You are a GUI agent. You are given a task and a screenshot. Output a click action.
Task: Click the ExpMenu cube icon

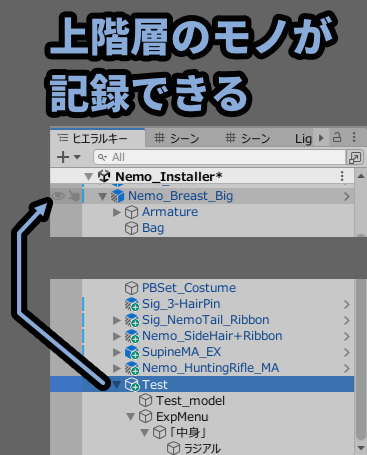(145, 416)
